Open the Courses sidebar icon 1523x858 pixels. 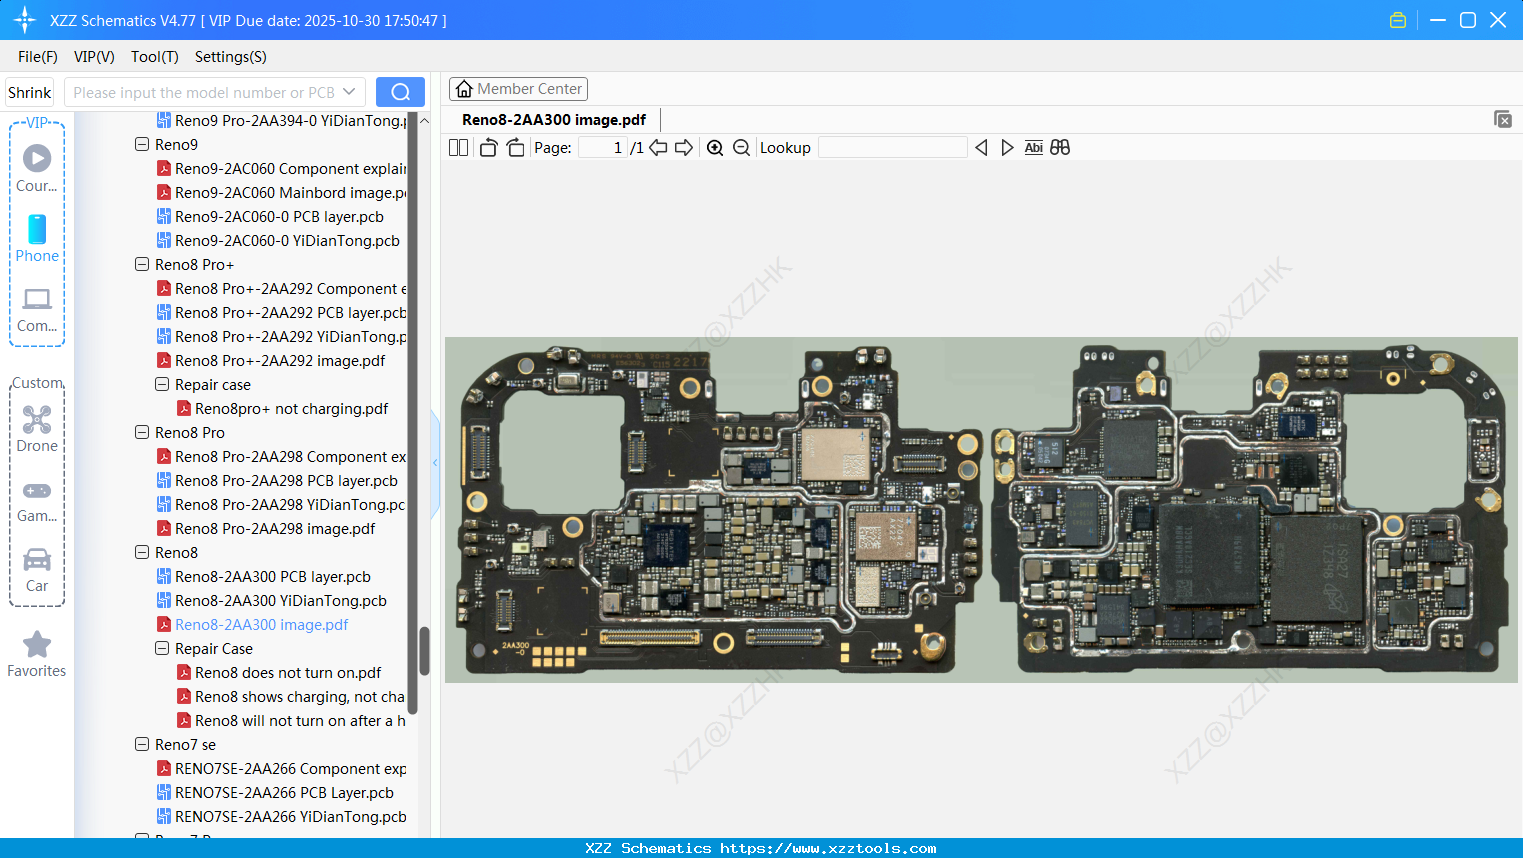click(x=37, y=168)
